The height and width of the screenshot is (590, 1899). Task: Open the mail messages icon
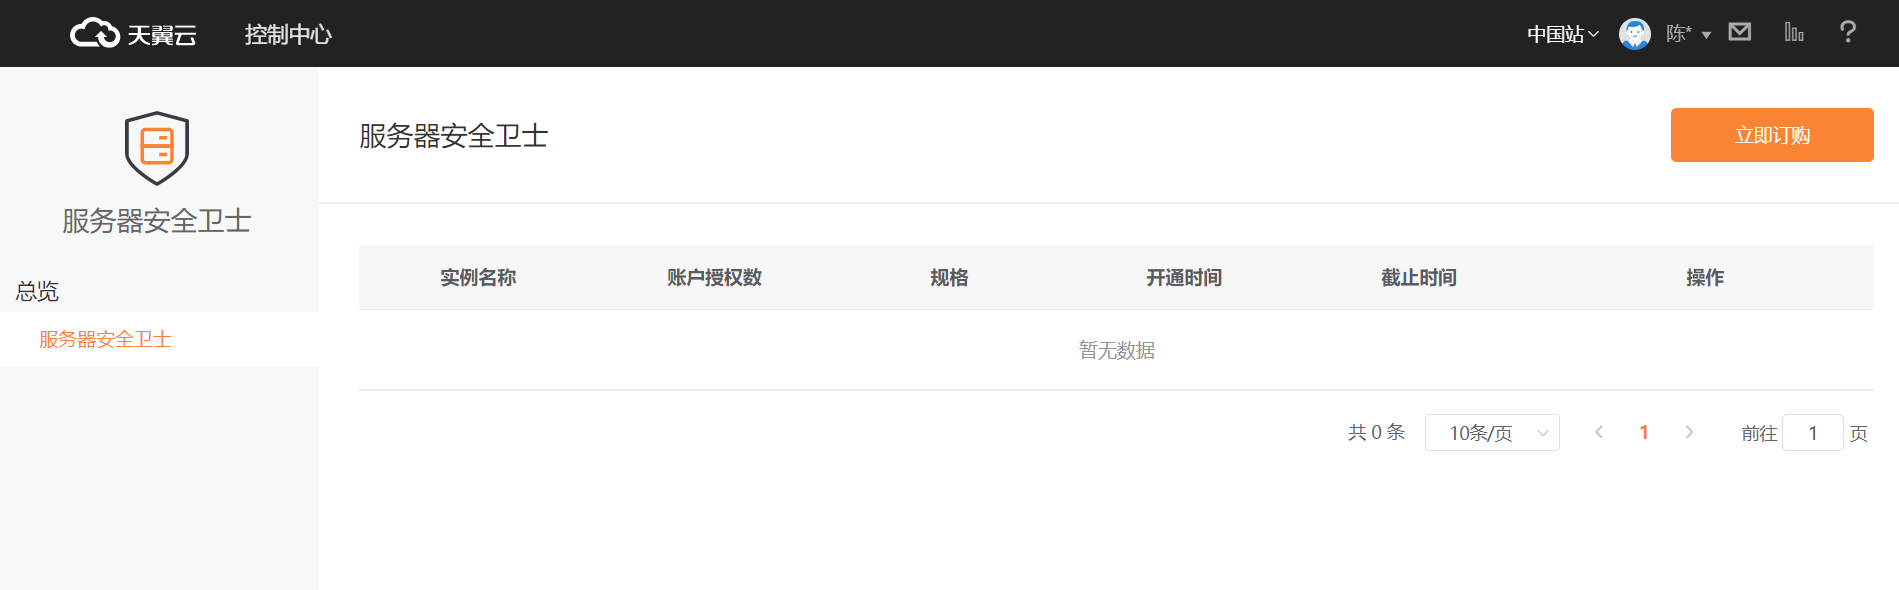[x=1740, y=32]
